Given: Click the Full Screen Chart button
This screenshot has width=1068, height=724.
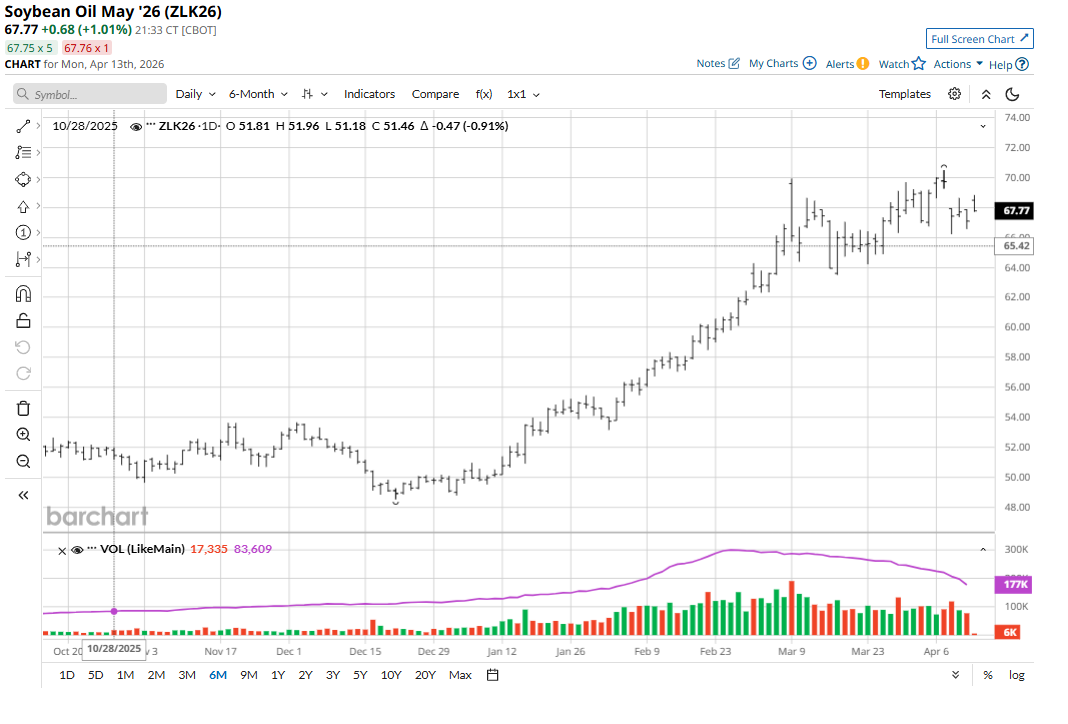Looking at the screenshot, I should (979, 39).
